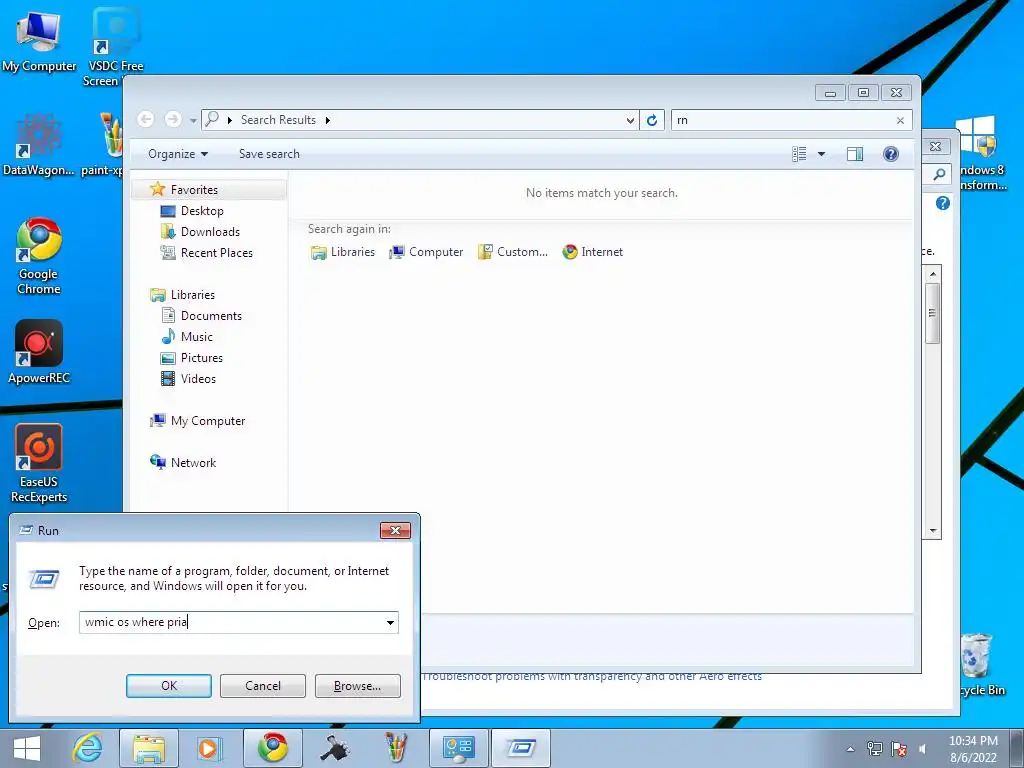Switch to Run dialog taskbar button
This screenshot has height=768, width=1024.
[520, 748]
